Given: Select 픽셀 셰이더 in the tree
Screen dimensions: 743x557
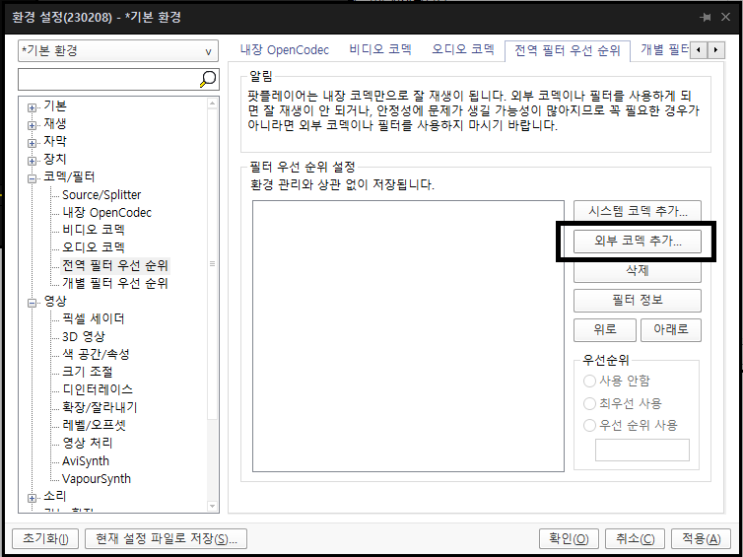Looking at the screenshot, I should [93, 319].
